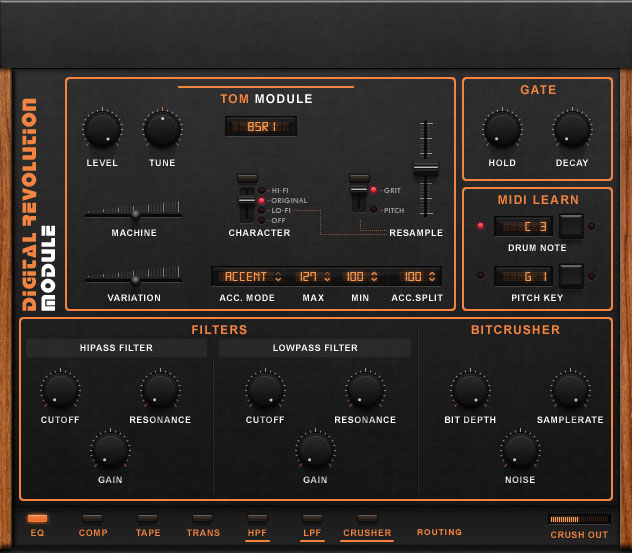Click the Gate Decay knob
Screen dimensions: 632x553
[x=572, y=130]
